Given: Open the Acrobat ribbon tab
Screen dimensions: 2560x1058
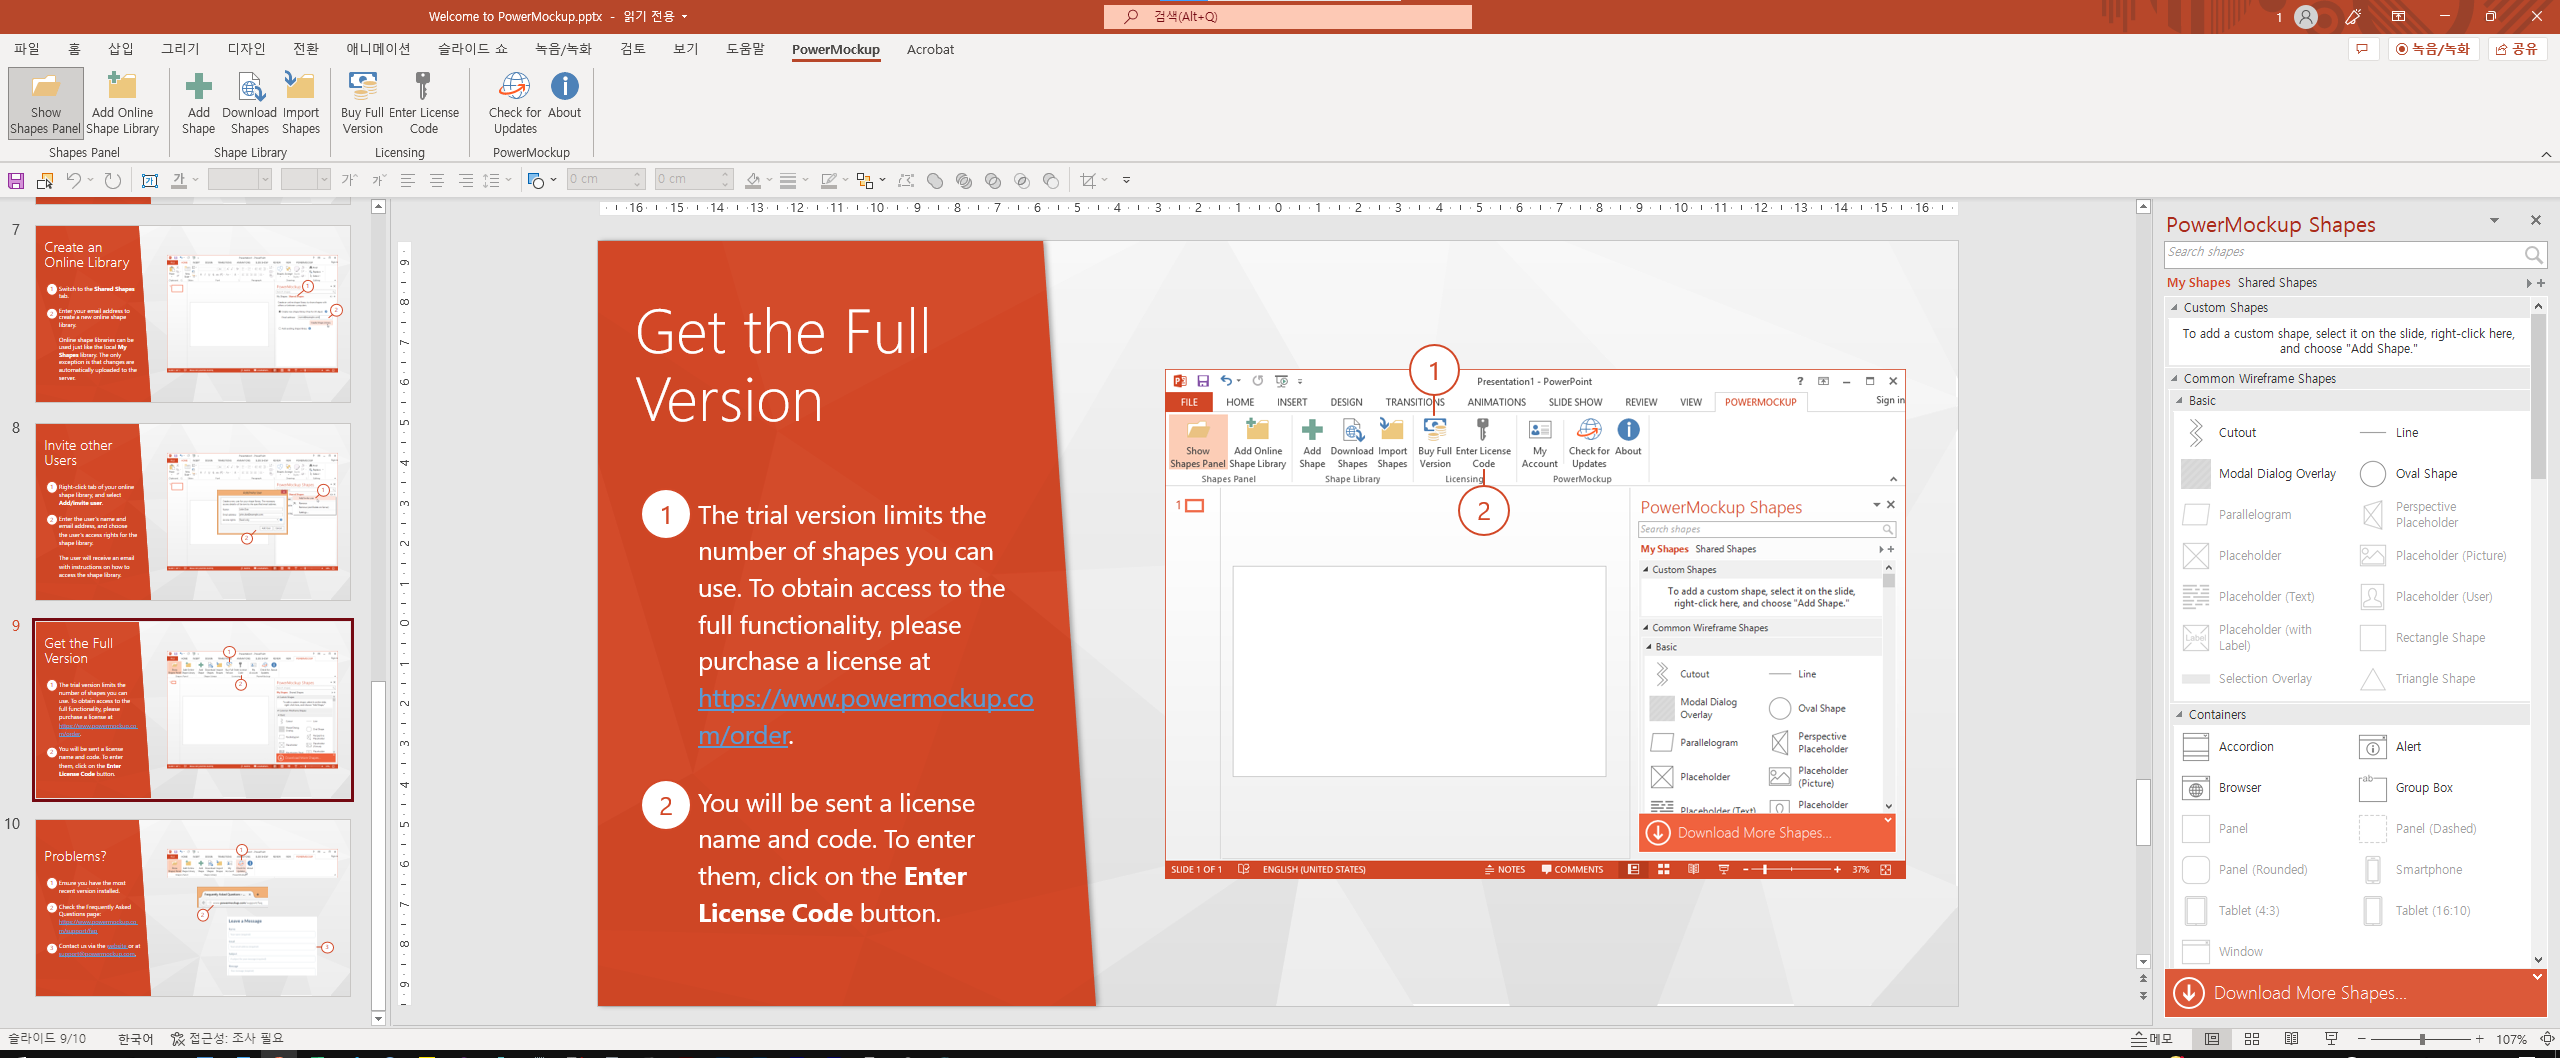Looking at the screenshot, I should 930,49.
